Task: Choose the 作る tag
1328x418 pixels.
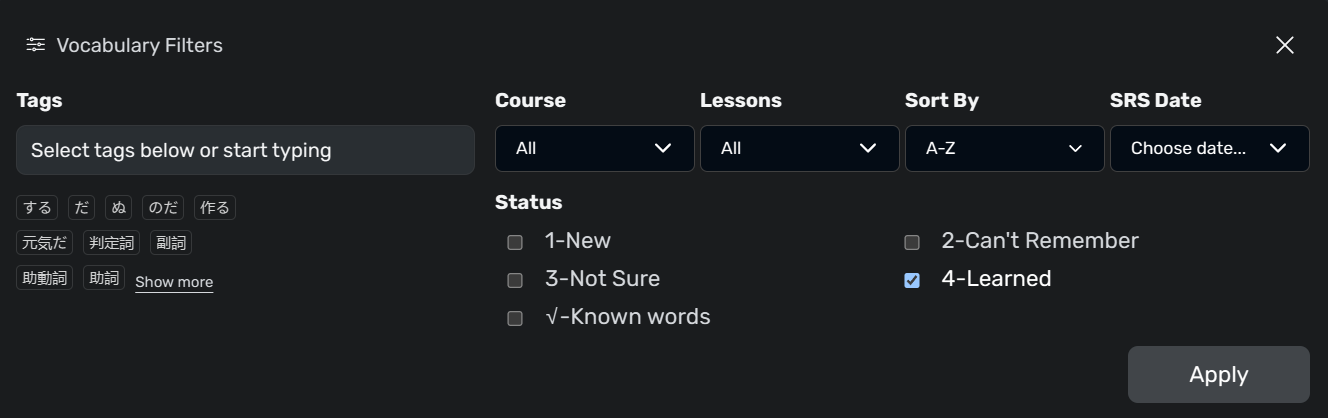Action: tap(215, 208)
